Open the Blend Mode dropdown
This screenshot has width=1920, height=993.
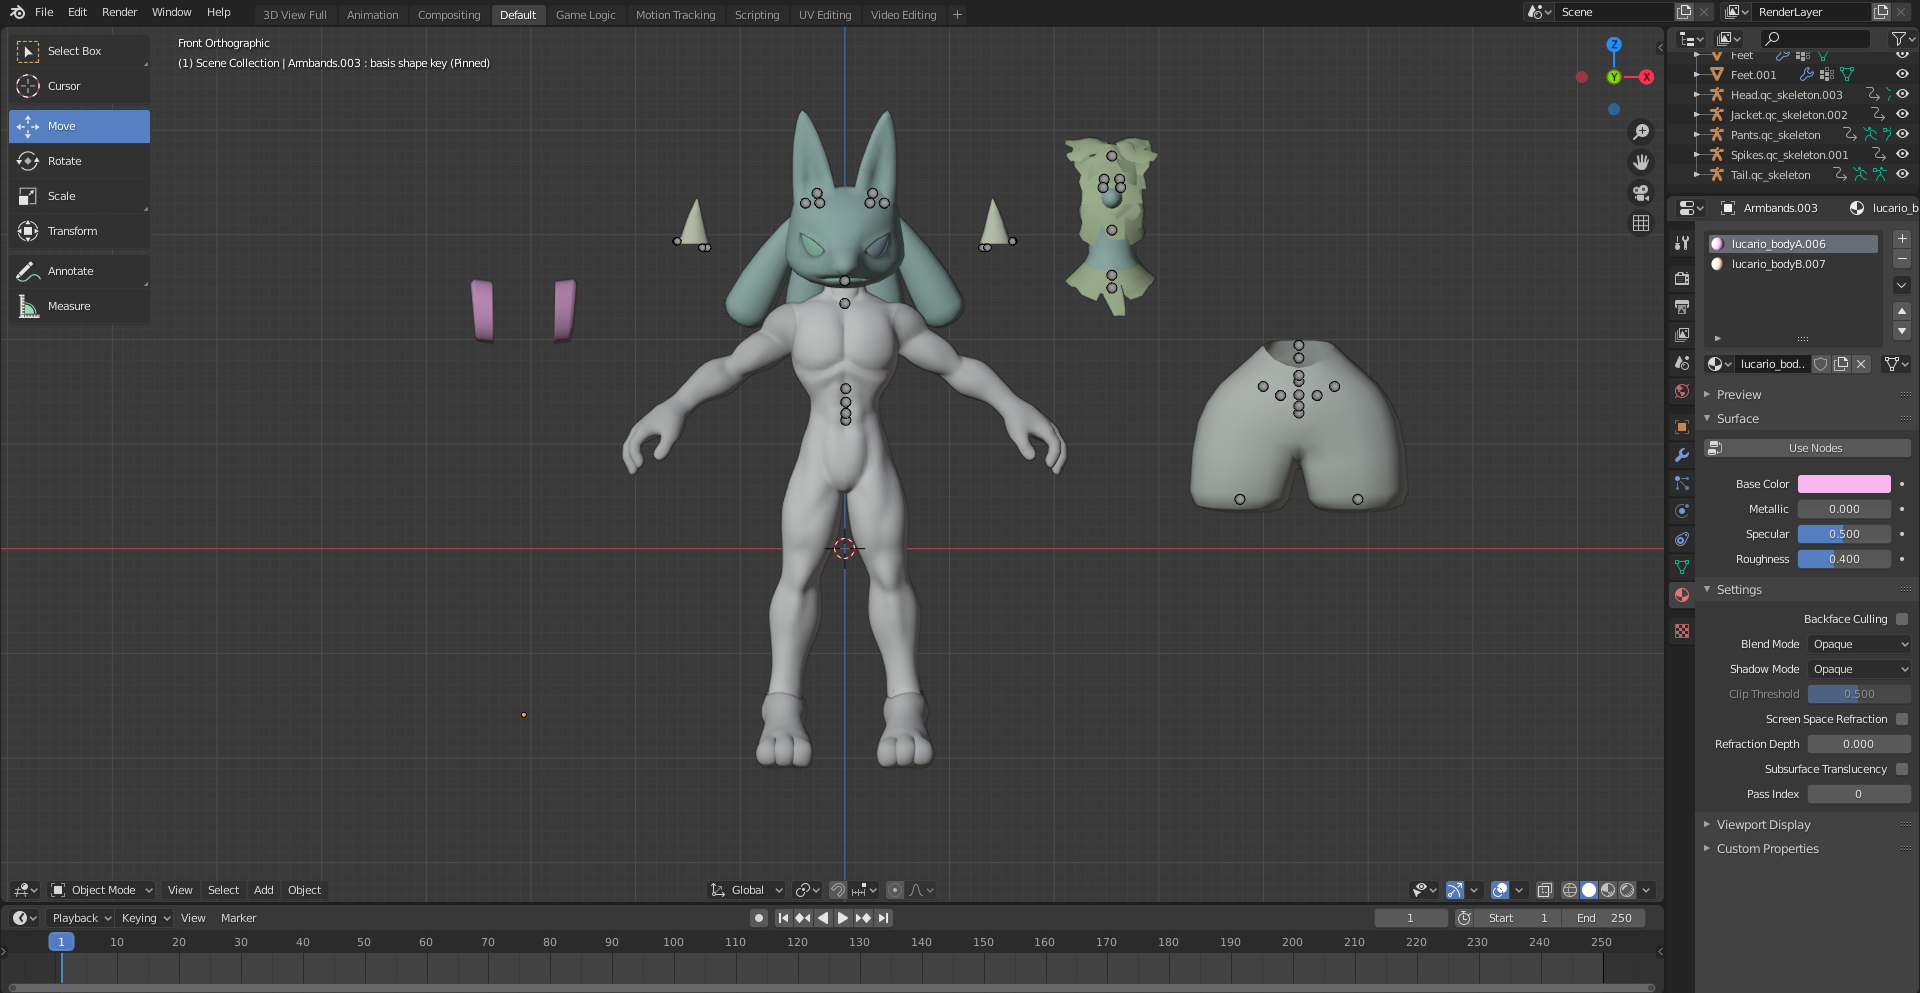point(1859,644)
